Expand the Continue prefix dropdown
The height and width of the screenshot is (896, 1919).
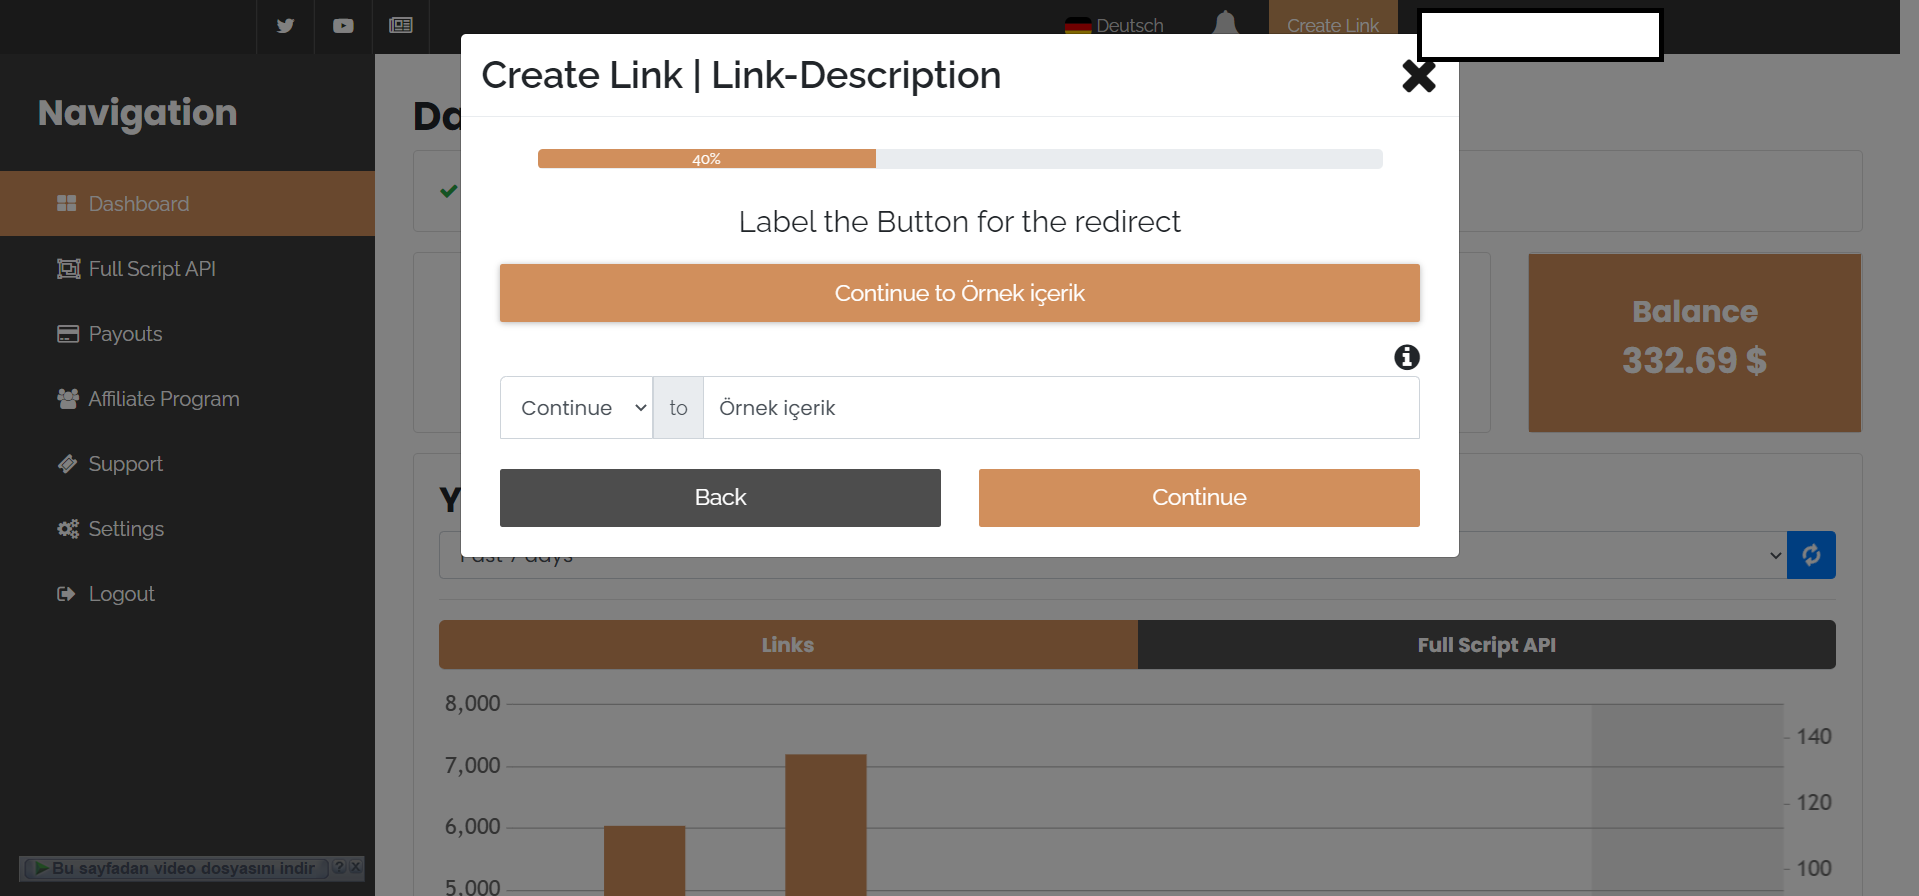point(577,408)
